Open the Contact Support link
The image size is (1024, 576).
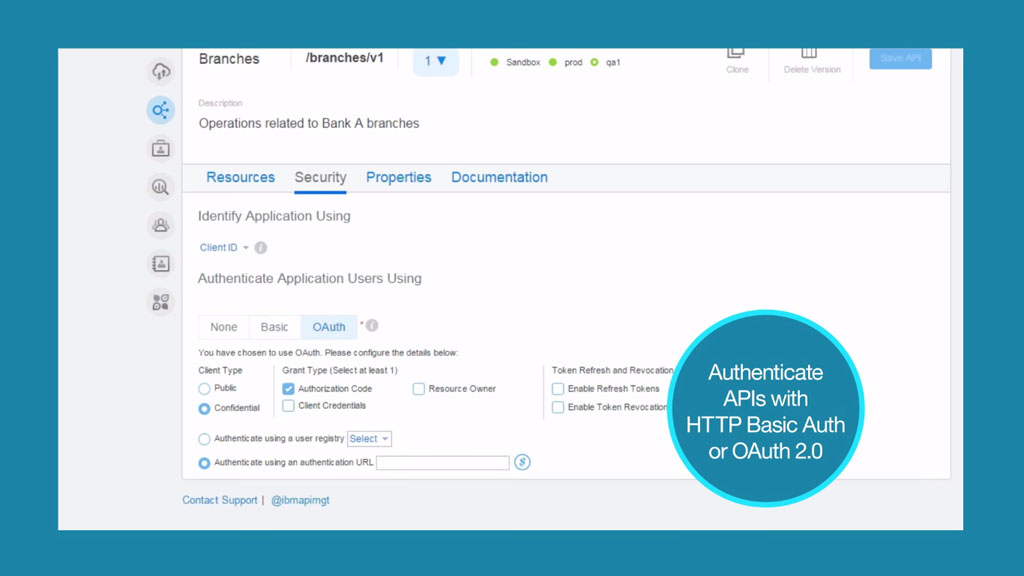click(x=219, y=500)
